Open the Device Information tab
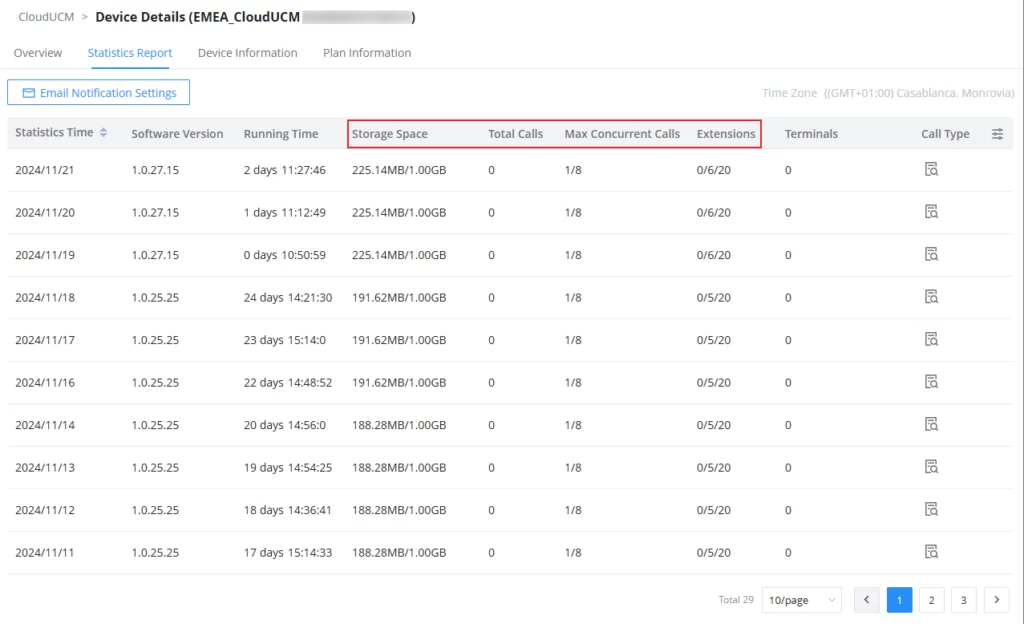 248,53
